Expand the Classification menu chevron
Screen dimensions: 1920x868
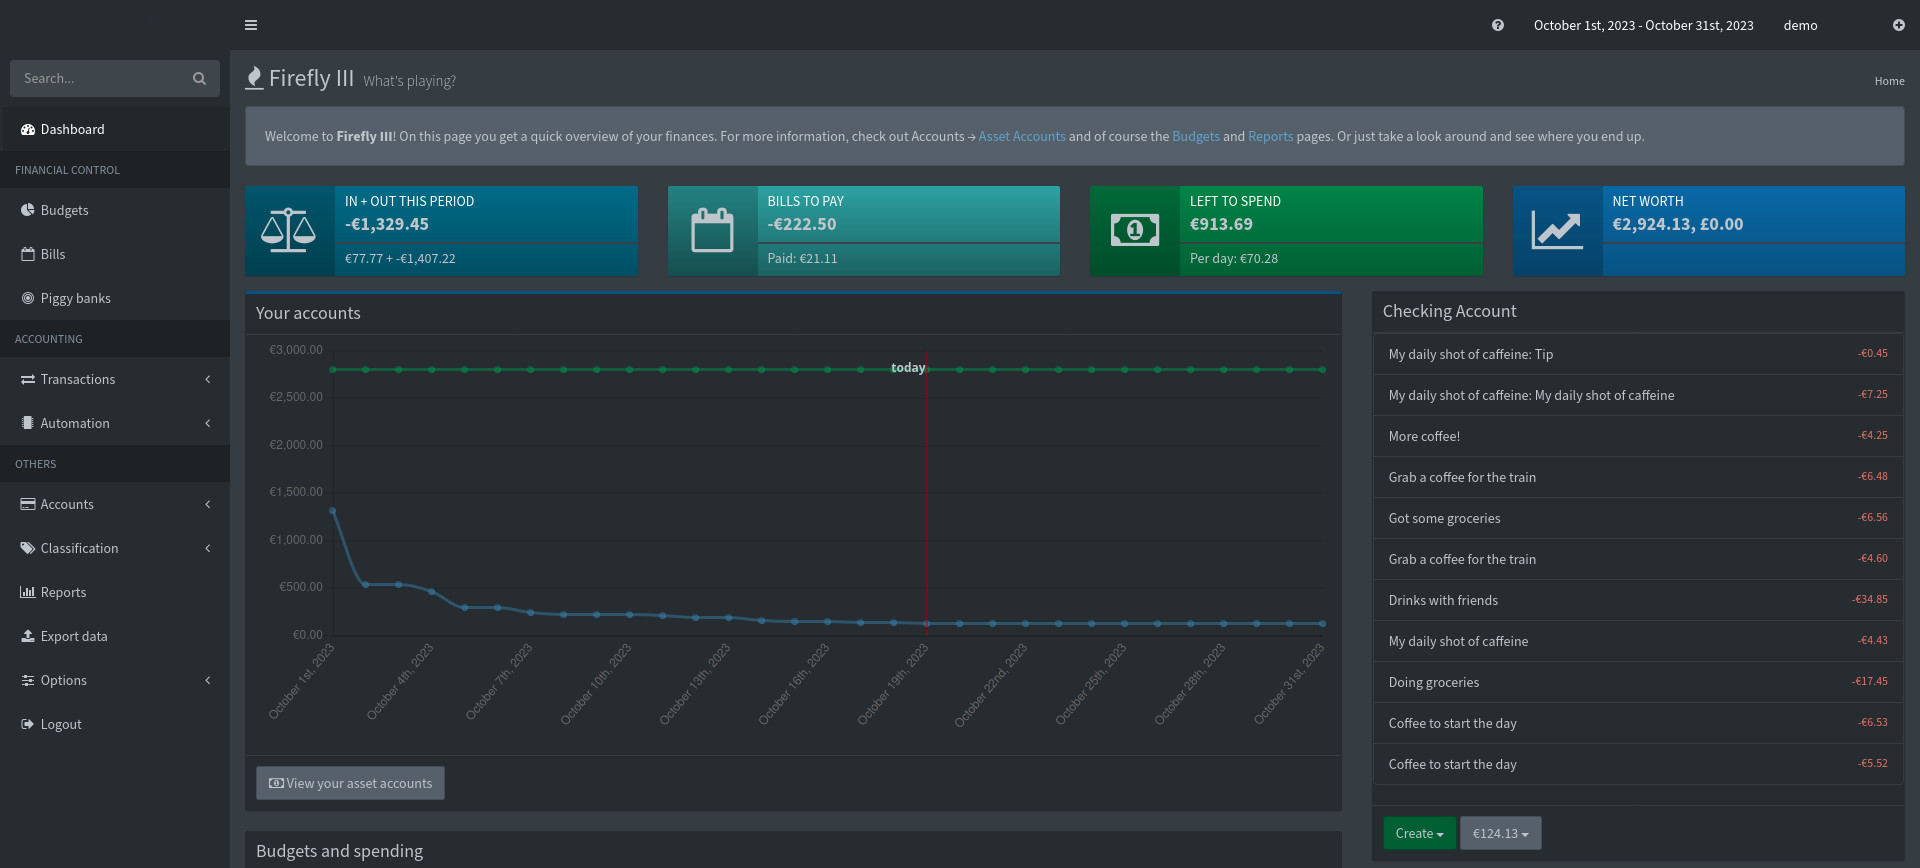[x=208, y=548]
